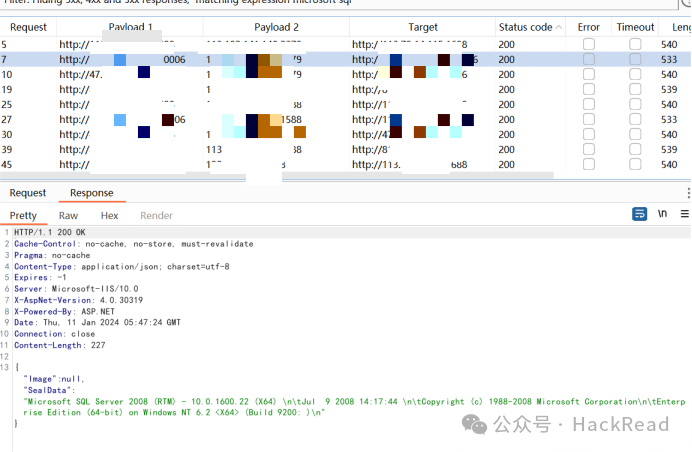Click the 'Content-Length: 227' header line

pos(60,345)
